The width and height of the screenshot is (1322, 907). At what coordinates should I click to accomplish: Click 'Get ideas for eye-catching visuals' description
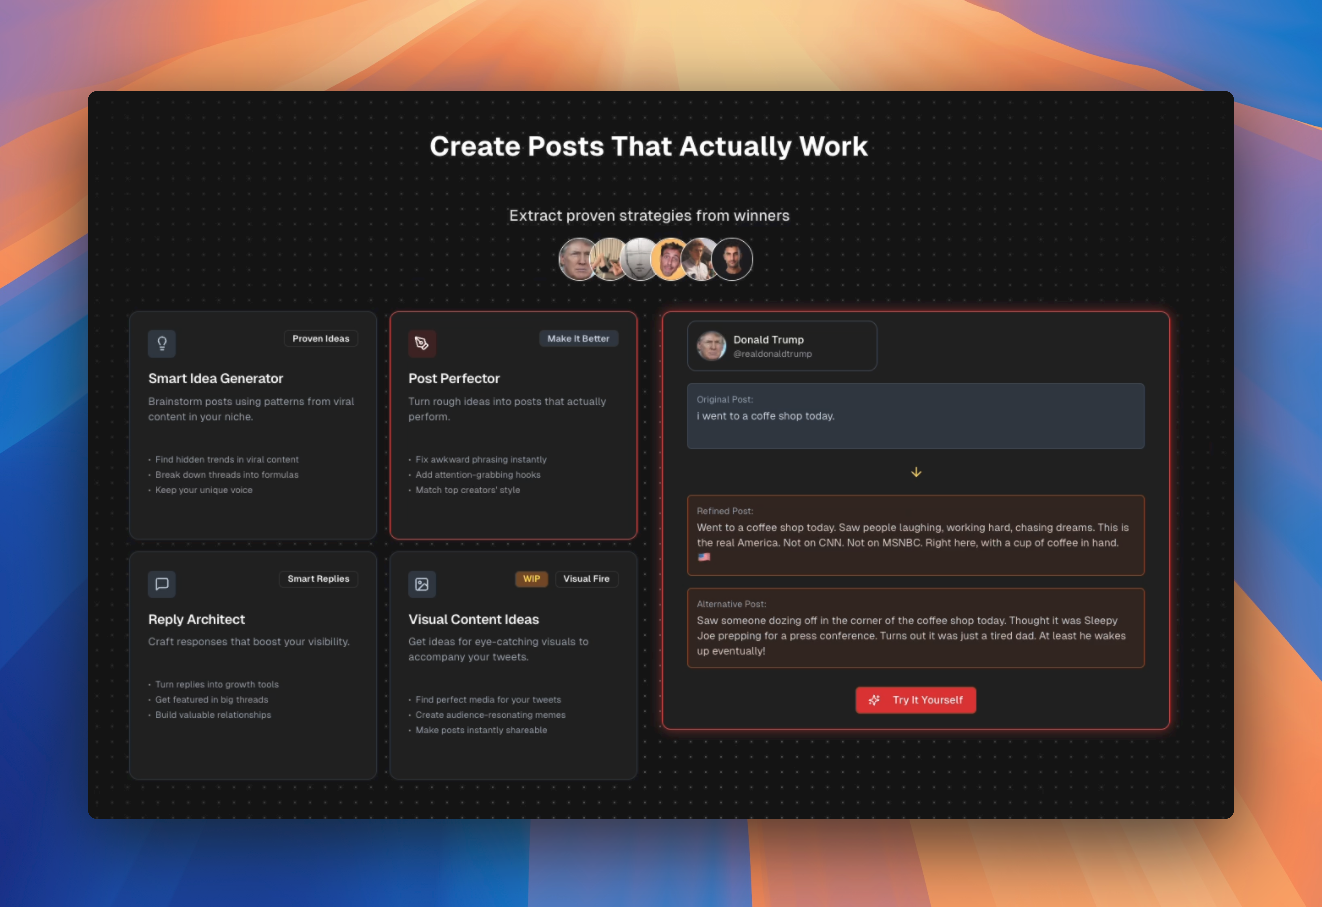click(x=498, y=649)
